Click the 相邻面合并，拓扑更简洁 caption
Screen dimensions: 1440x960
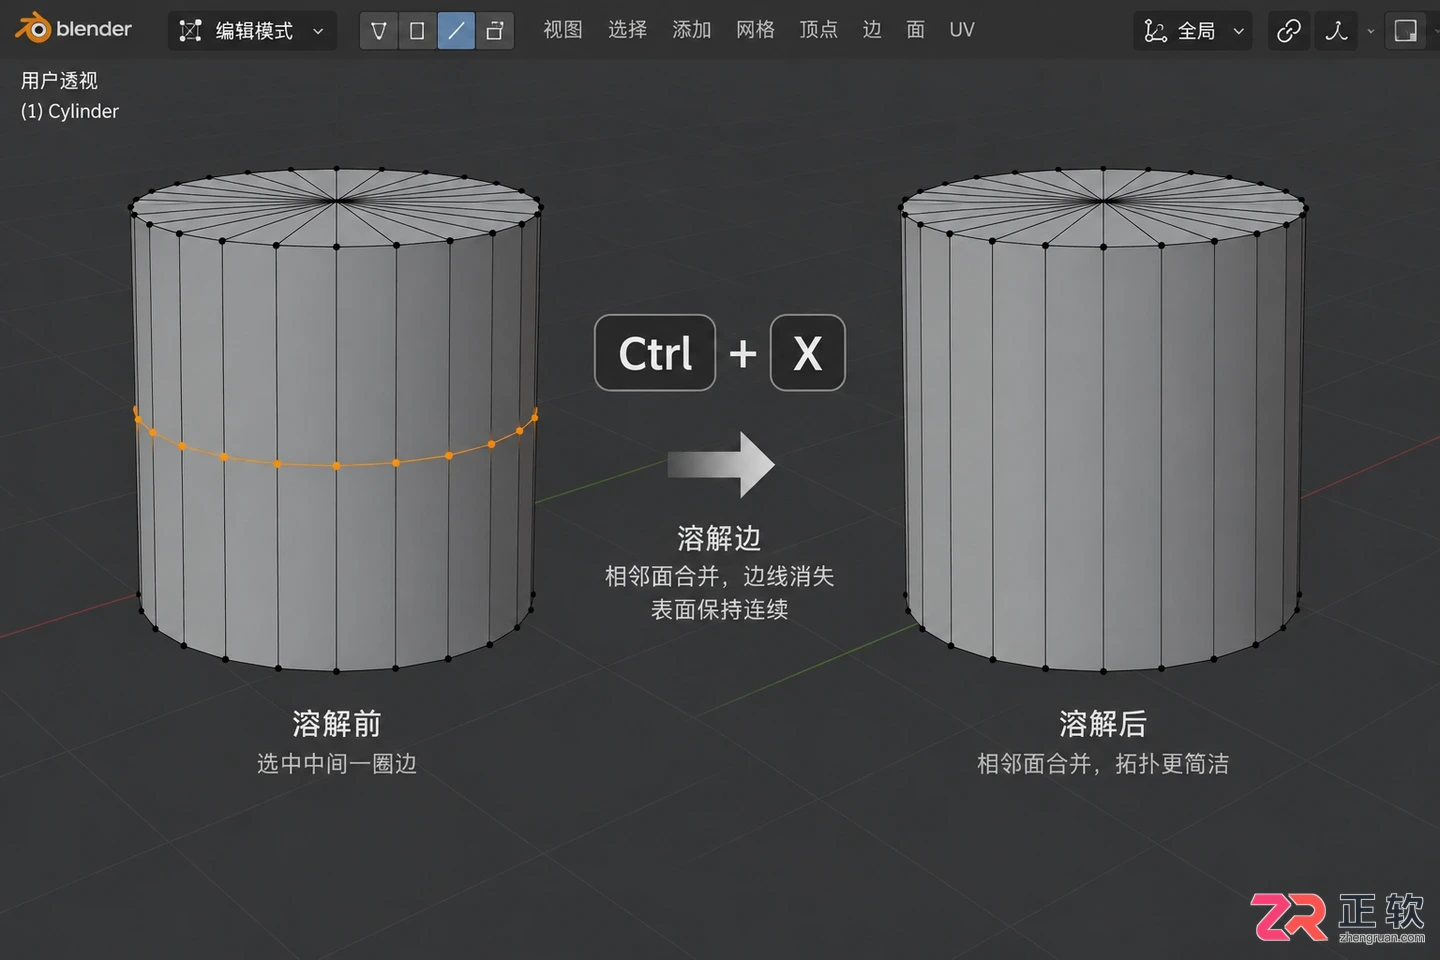1103,763
